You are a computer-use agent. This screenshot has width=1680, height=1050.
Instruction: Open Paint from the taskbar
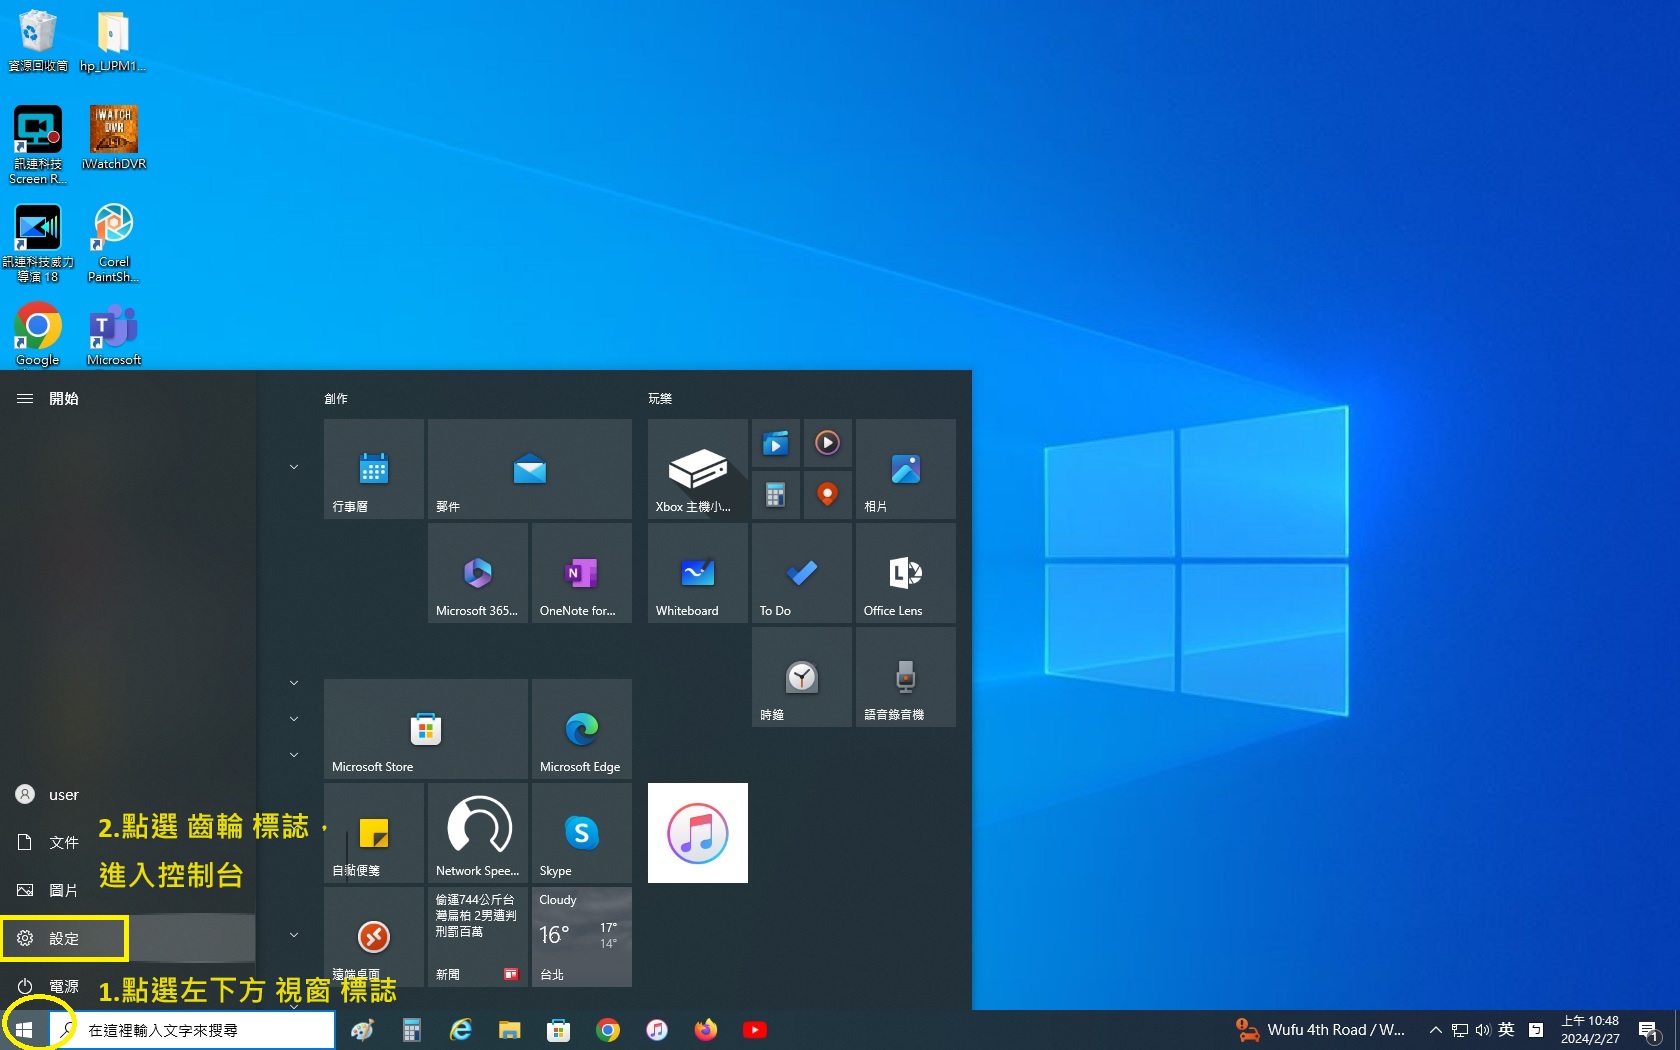pos(362,1030)
